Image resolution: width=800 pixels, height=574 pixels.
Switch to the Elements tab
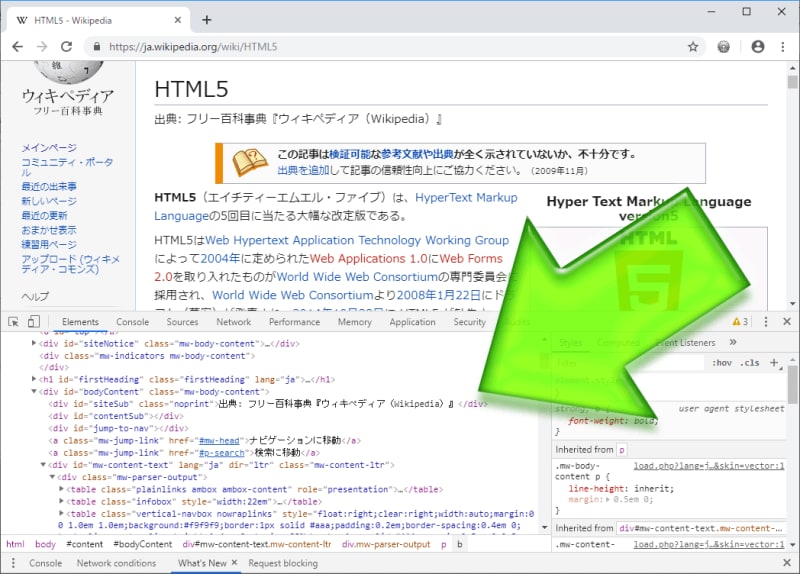[80, 322]
